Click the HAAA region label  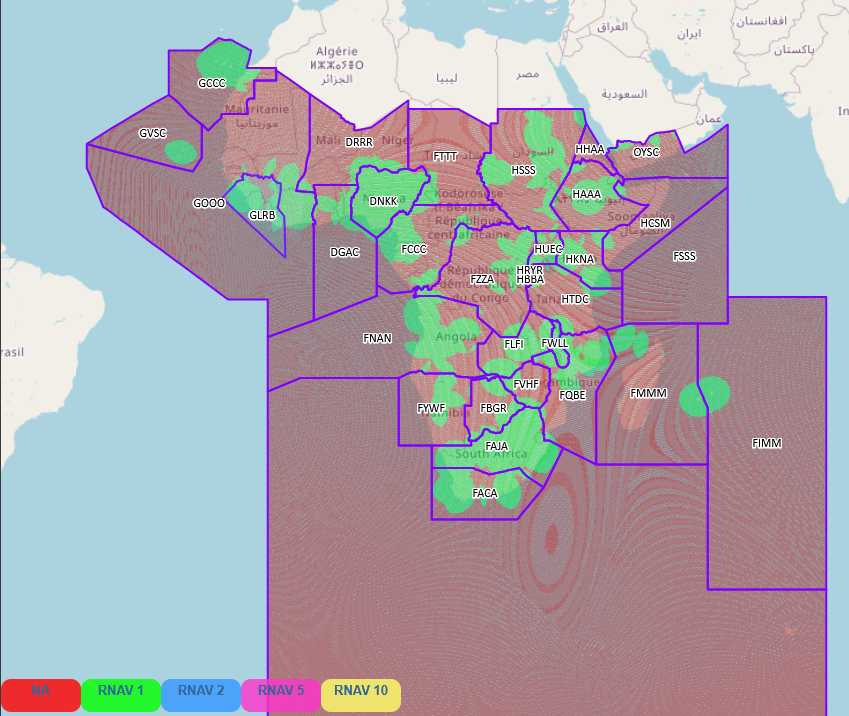[x=587, y=194]
